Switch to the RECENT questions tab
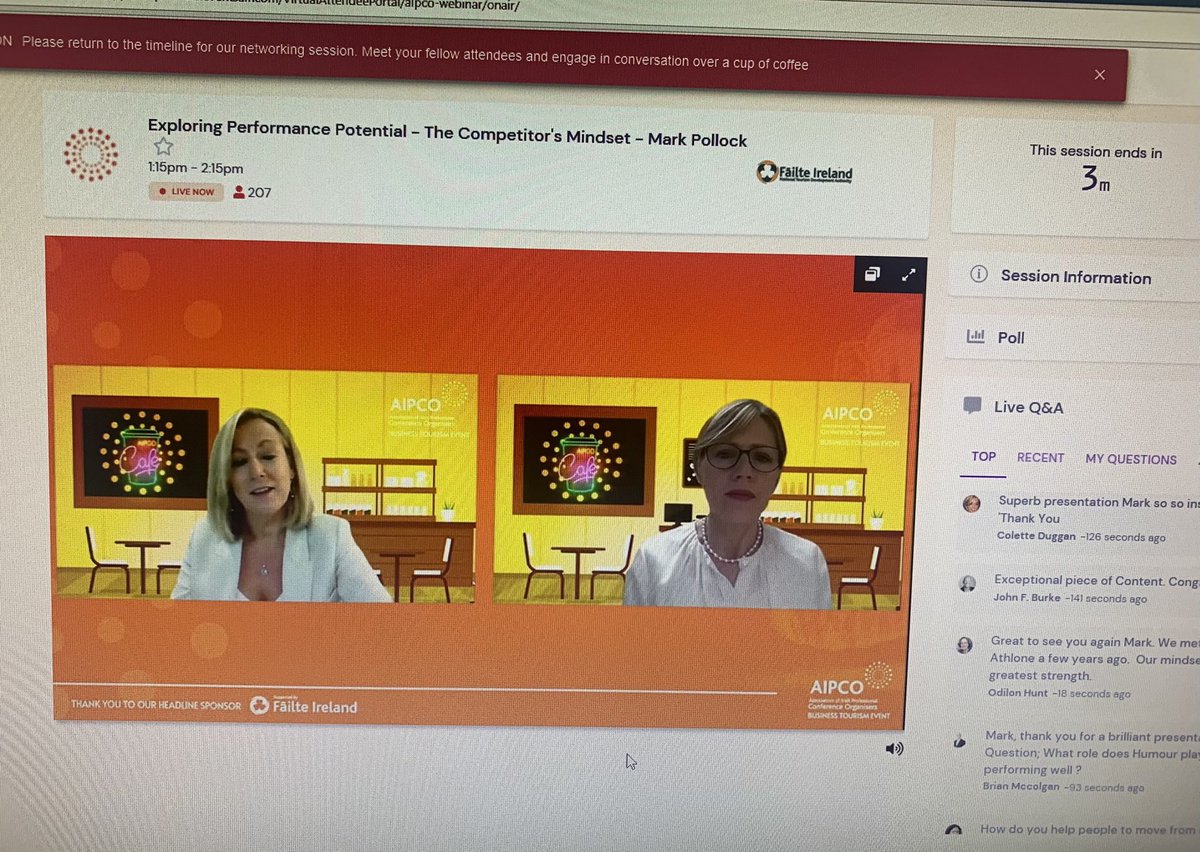The image size is (1200, 852). (1041, 458)
